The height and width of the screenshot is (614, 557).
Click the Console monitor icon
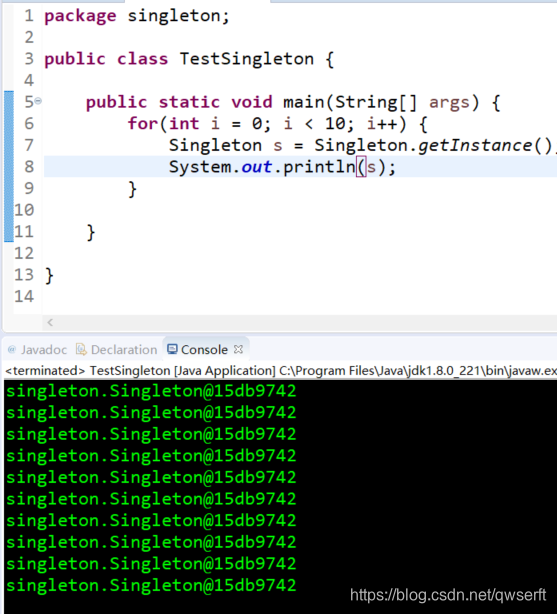(x=172, y=349)
